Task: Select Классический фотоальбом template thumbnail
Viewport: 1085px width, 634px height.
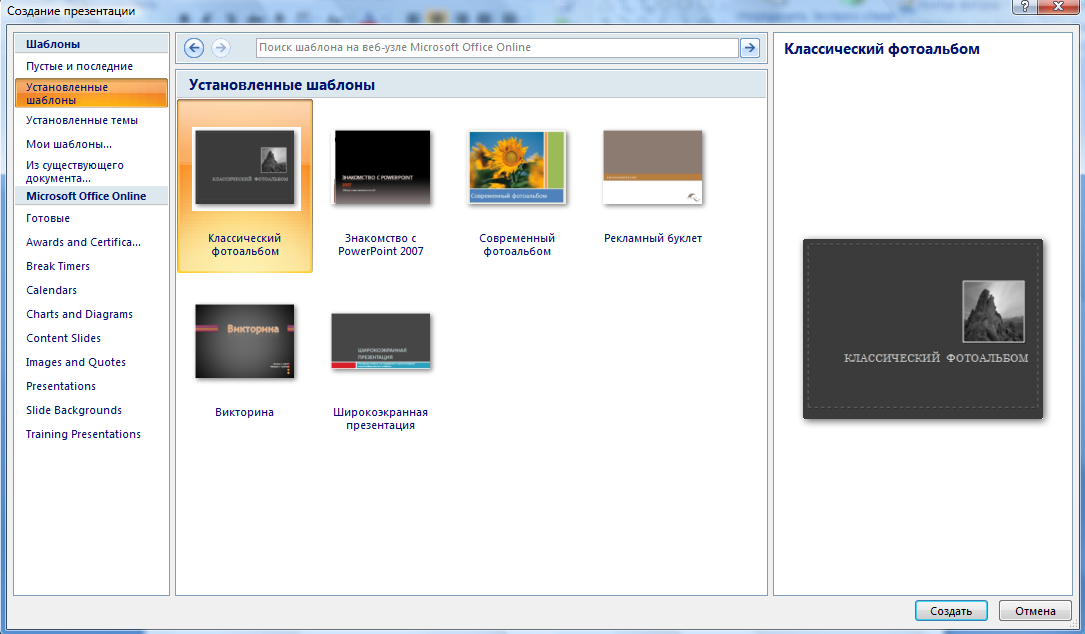Action: [245, 167]
